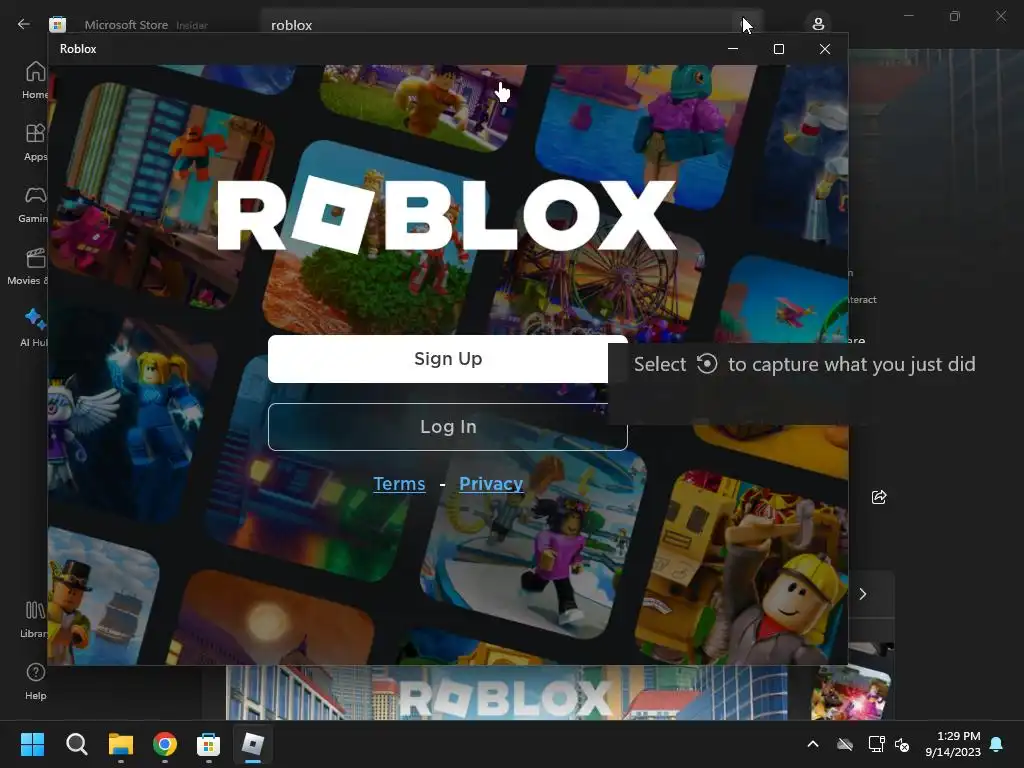Viewport: 1024px width, 768px height.
Task: Click the Roblox icon in the taskbar
Action: pos(253,744)
